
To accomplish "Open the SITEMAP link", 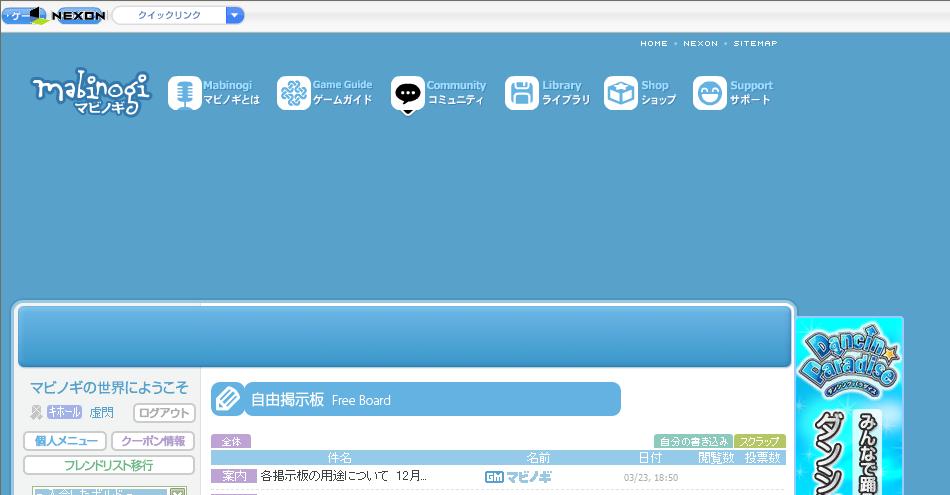I will pyautogui.click(x=756, y=44).
